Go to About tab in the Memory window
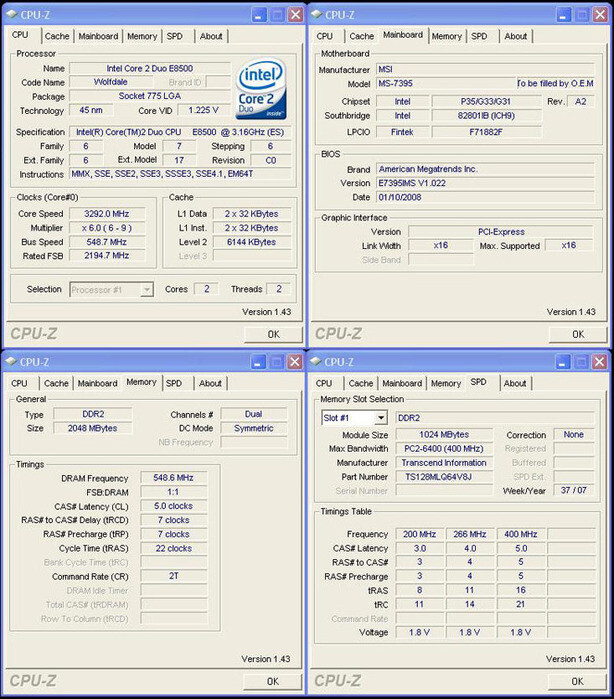 (x=210, y=383)
